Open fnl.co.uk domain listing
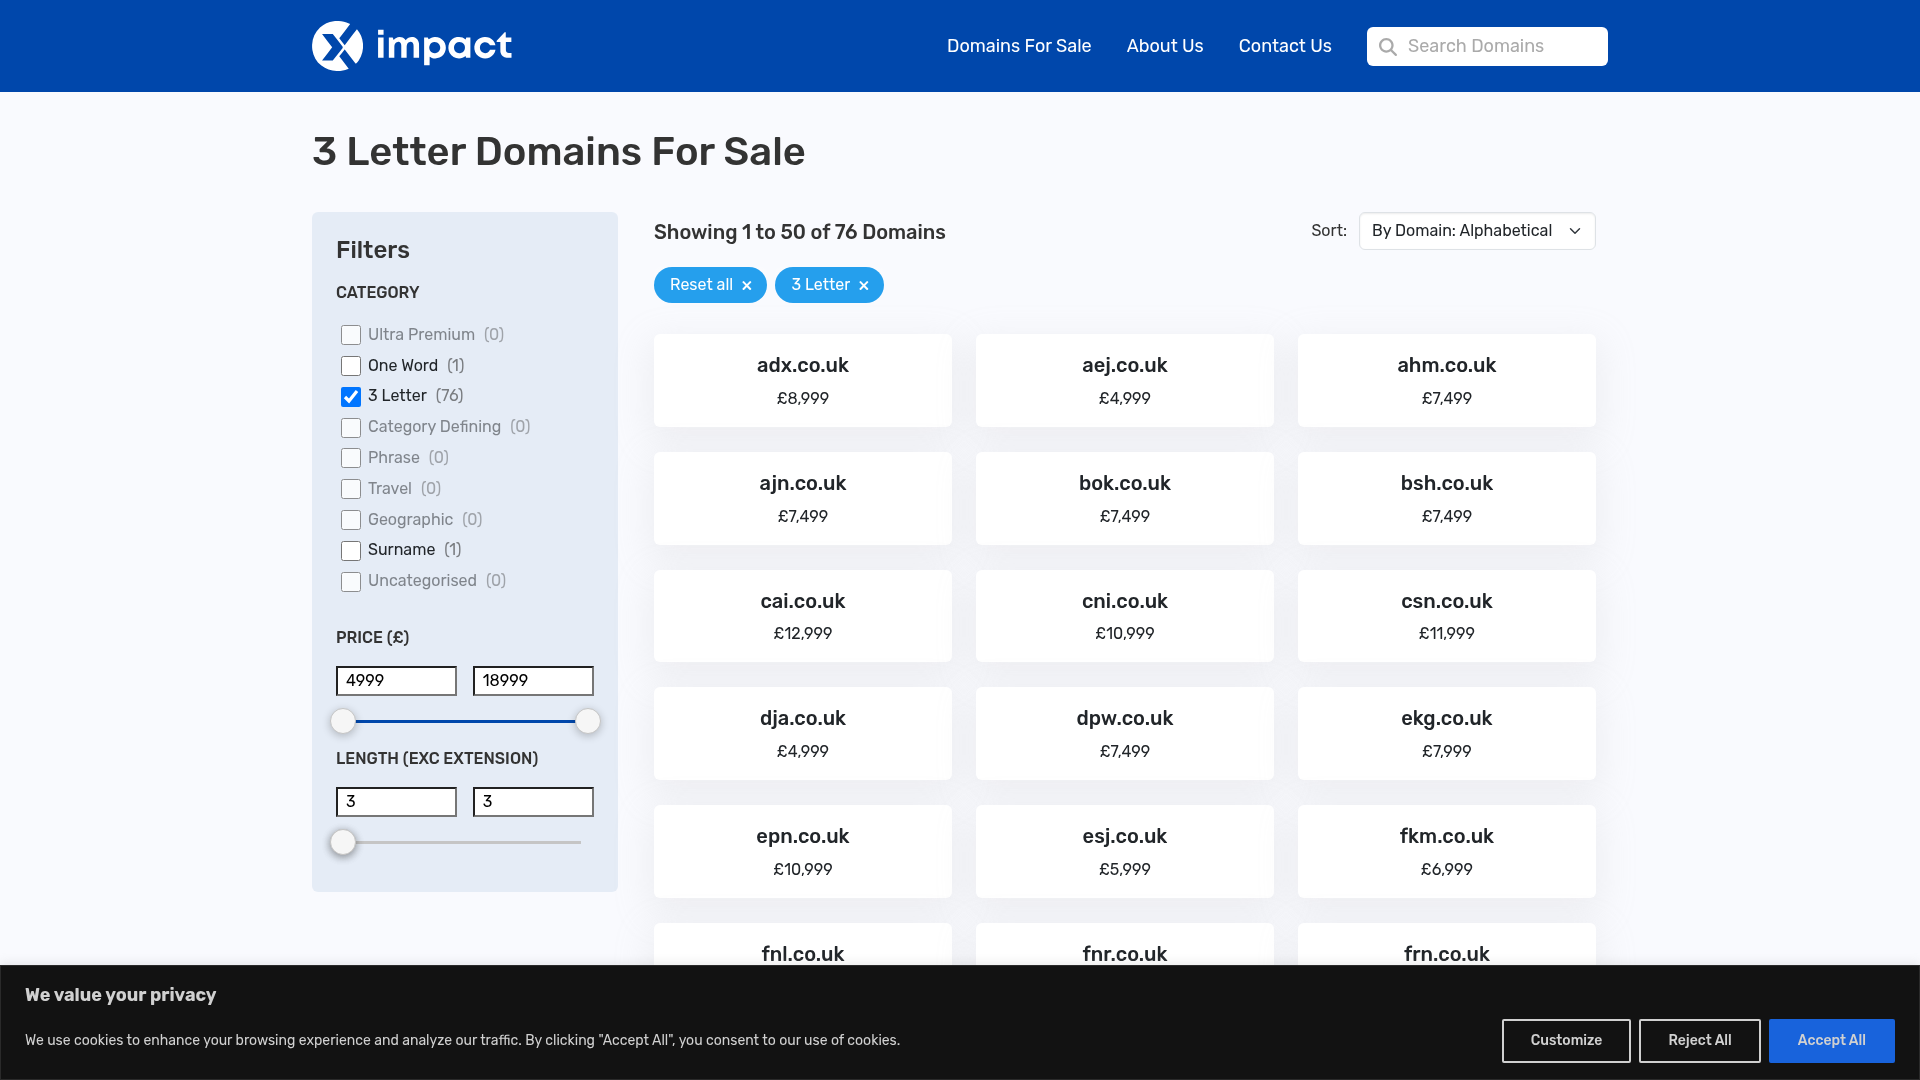Viewport: 1920px width, 1080px height. (803, 945)
